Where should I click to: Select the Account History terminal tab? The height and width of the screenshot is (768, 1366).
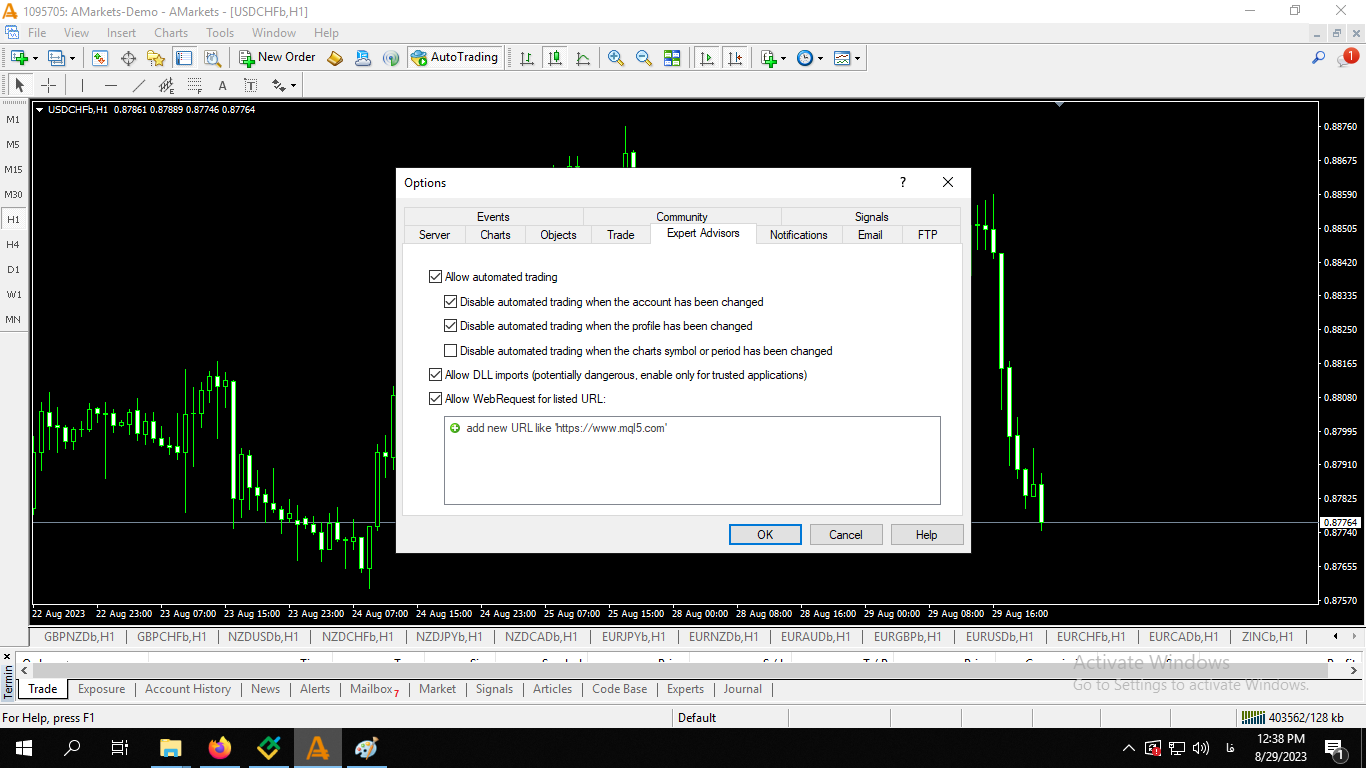click(188, 689)
